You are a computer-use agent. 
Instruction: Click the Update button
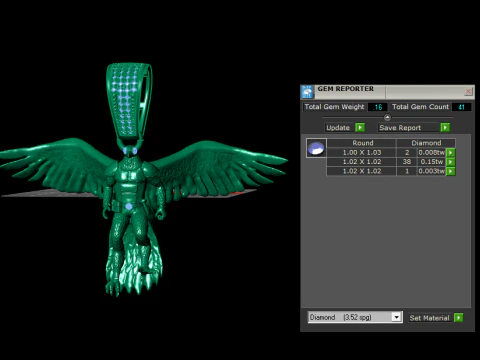340,128
